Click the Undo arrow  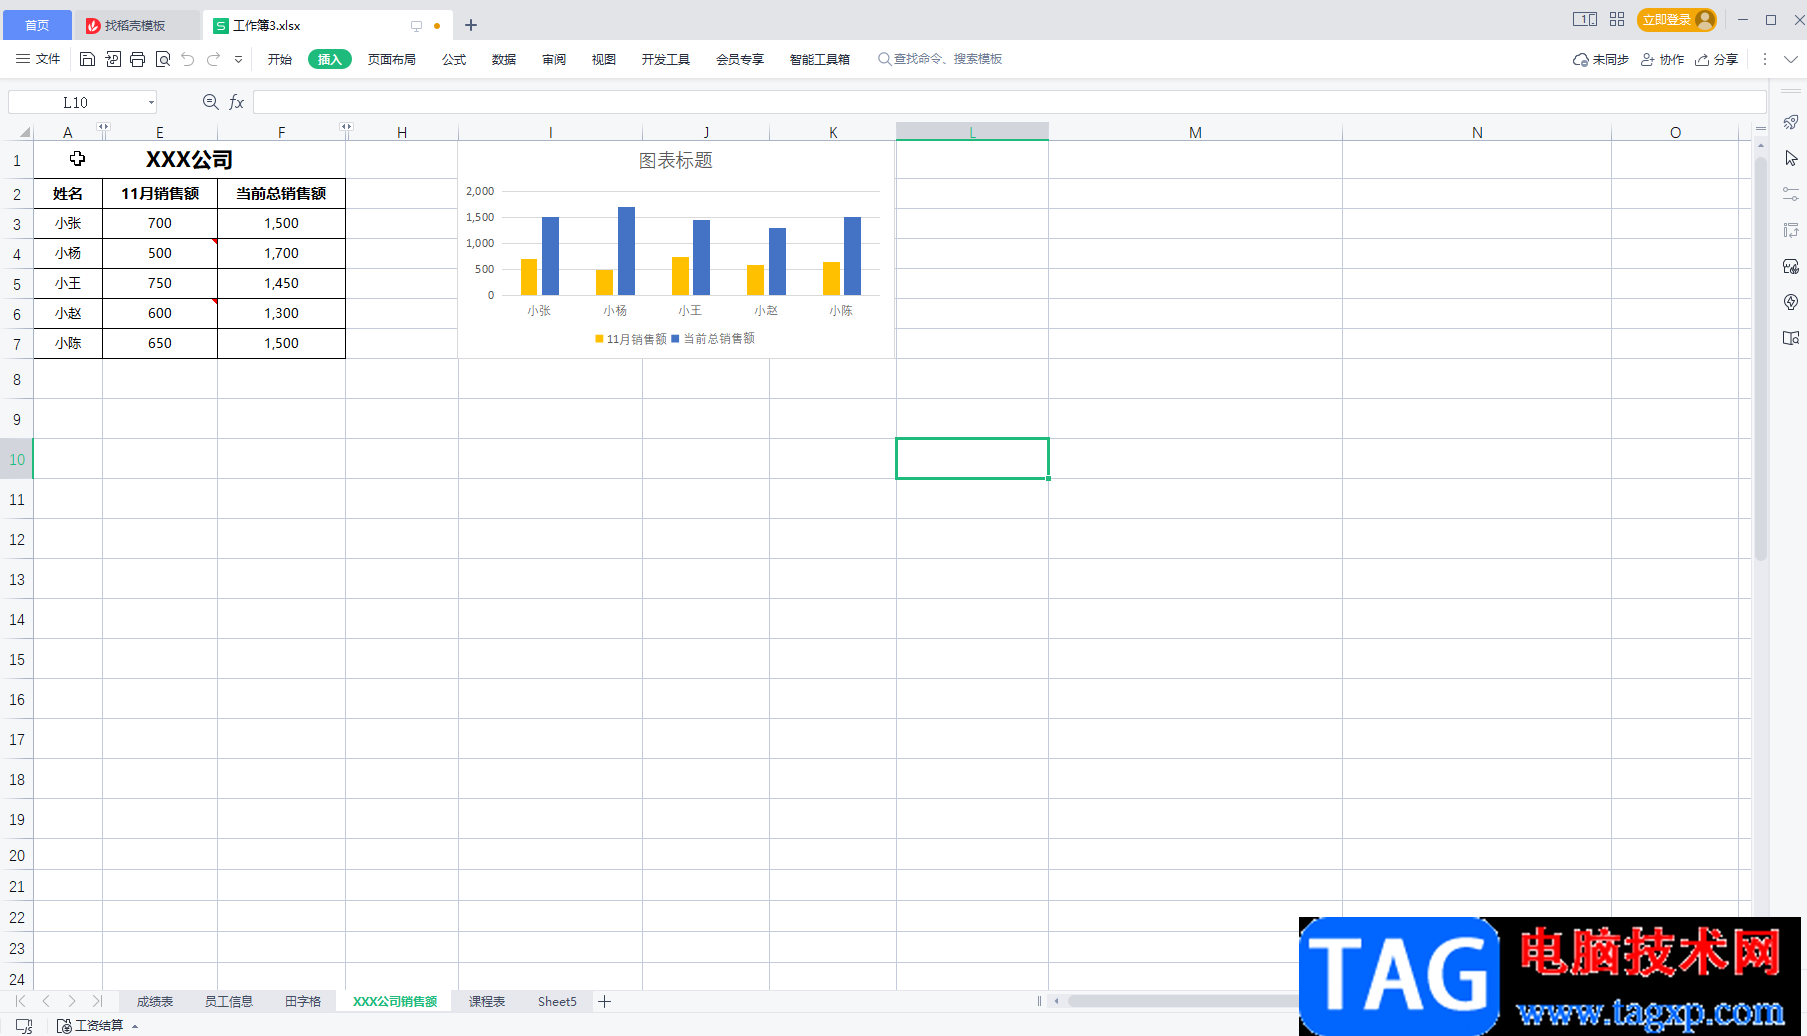pos(188,59)
